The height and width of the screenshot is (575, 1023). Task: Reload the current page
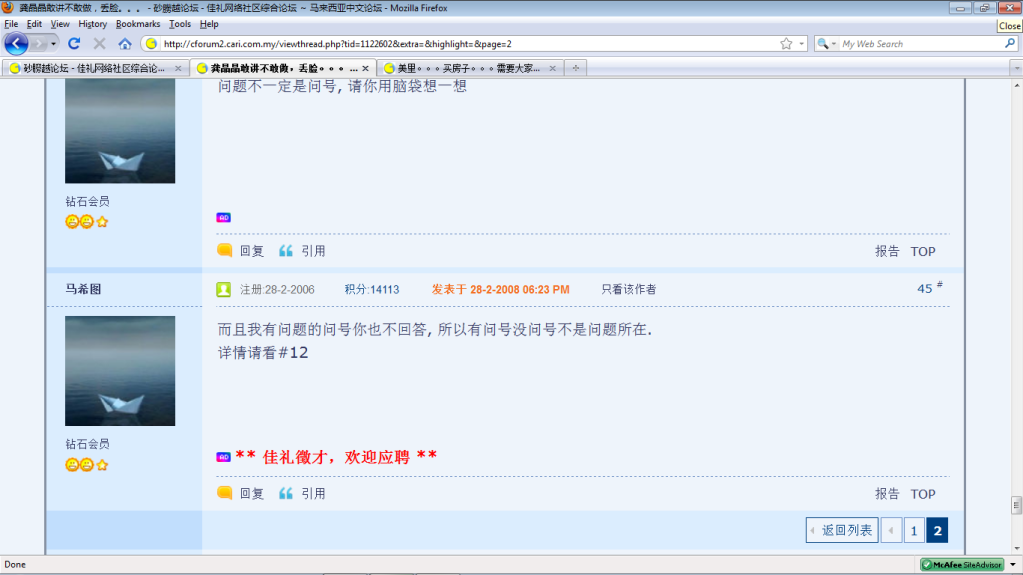[74, 44]
